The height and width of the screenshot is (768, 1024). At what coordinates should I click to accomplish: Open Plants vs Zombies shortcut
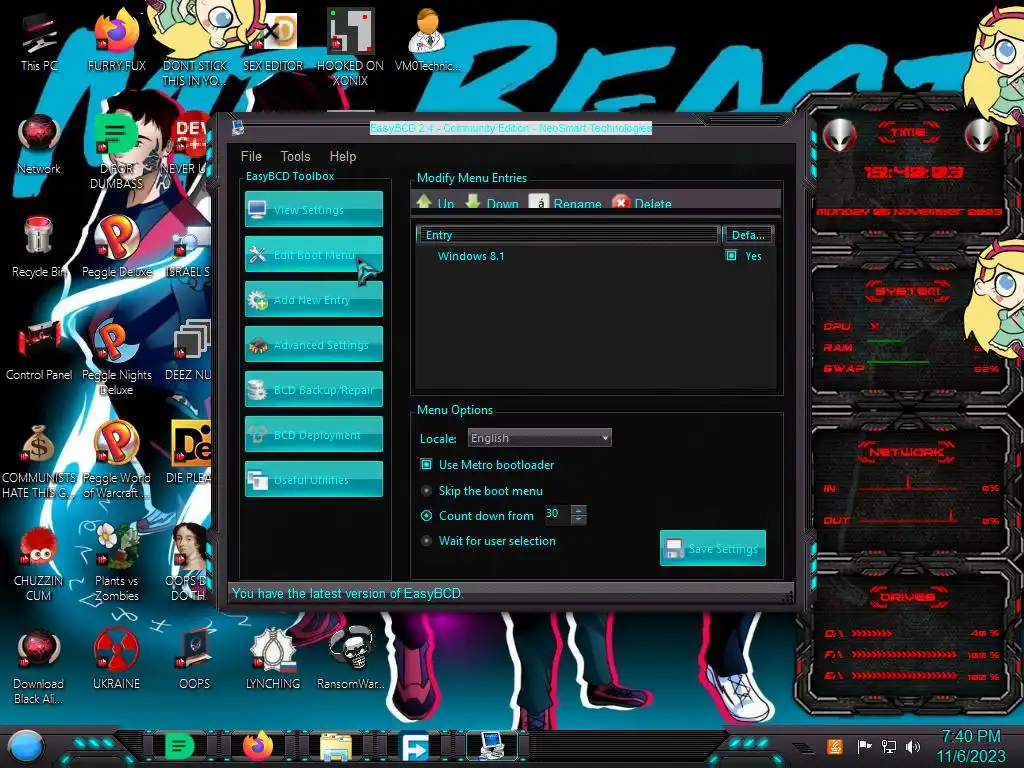point(117,563)
